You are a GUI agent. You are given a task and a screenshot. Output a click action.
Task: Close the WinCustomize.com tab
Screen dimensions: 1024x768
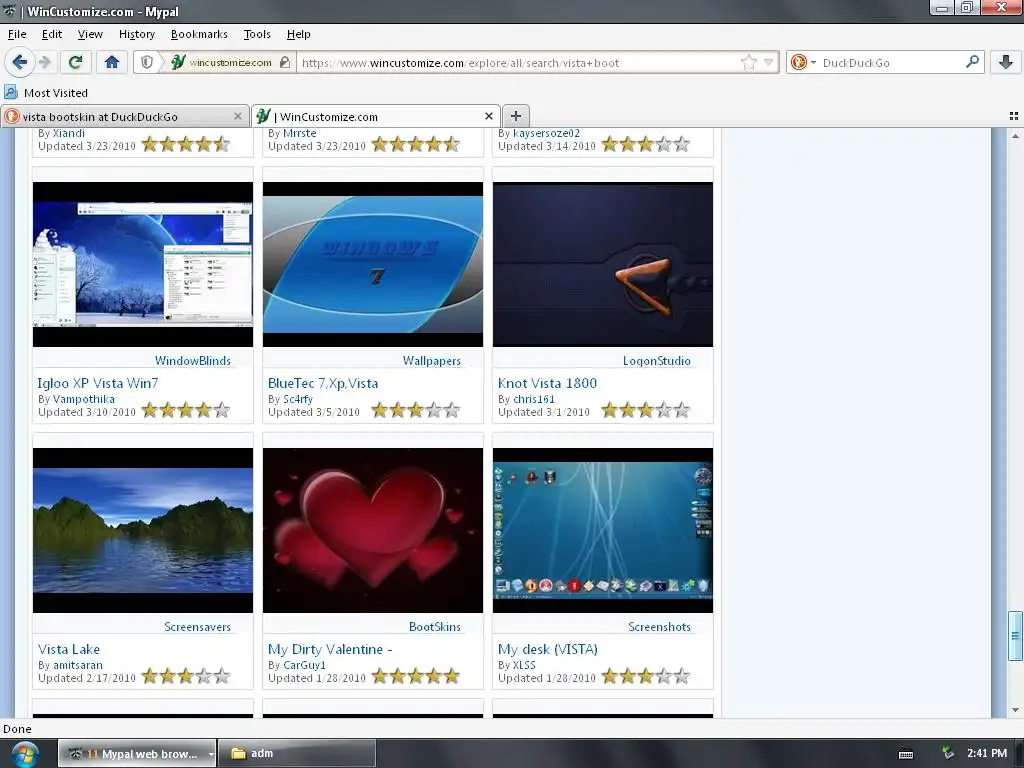(488, 116)
